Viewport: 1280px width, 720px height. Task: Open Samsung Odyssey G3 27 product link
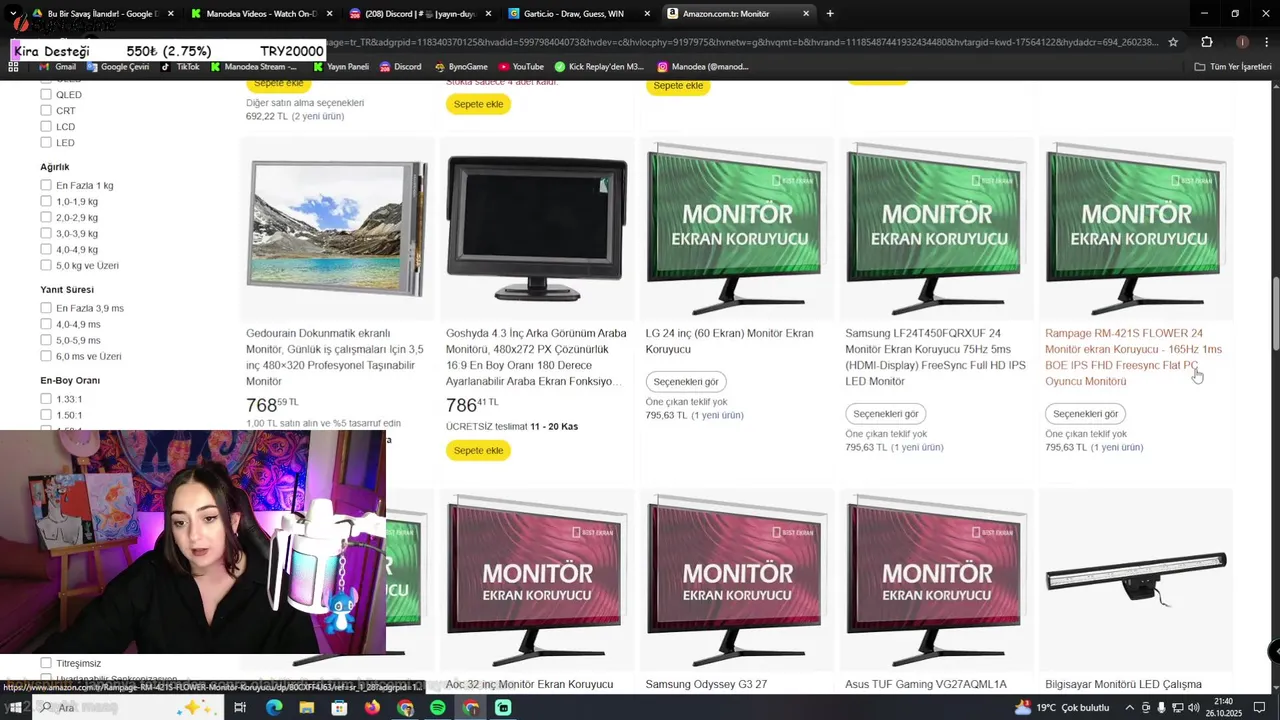[x=706, y=684]
